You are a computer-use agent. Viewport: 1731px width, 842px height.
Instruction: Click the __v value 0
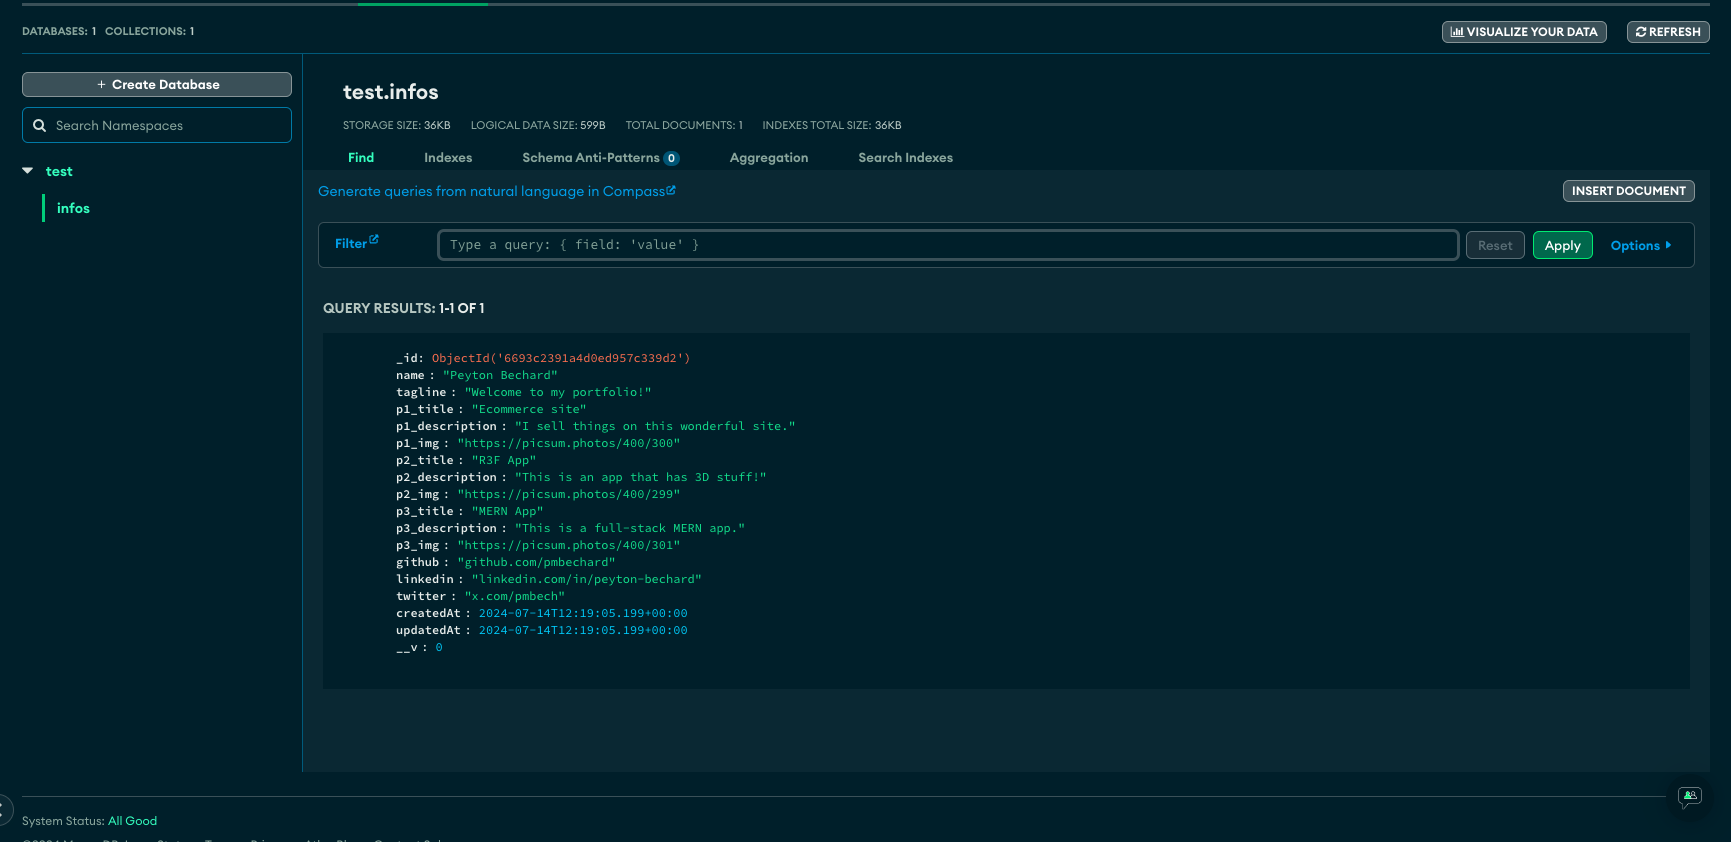click(x=439, y=647)
